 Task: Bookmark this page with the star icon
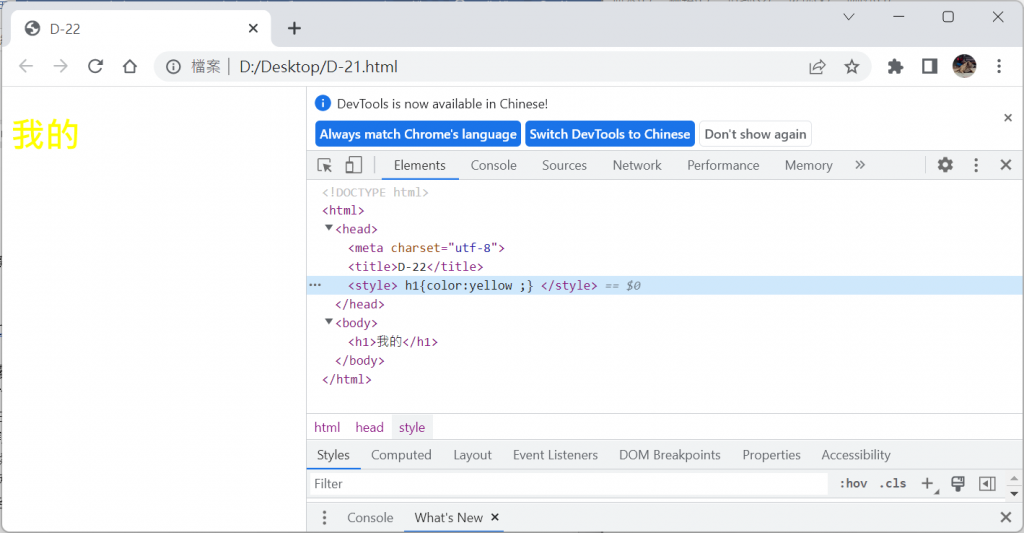tap(852, 67)
